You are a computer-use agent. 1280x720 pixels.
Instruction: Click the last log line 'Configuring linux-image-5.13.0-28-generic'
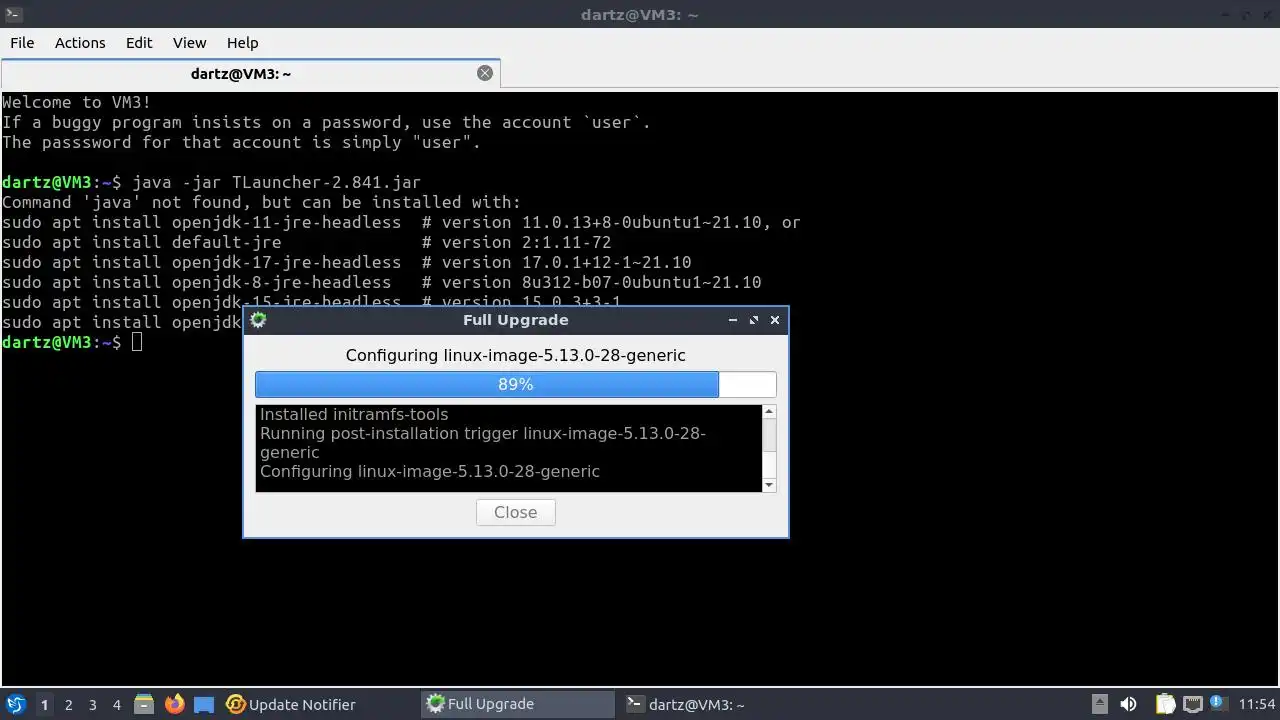click(430, 471)
